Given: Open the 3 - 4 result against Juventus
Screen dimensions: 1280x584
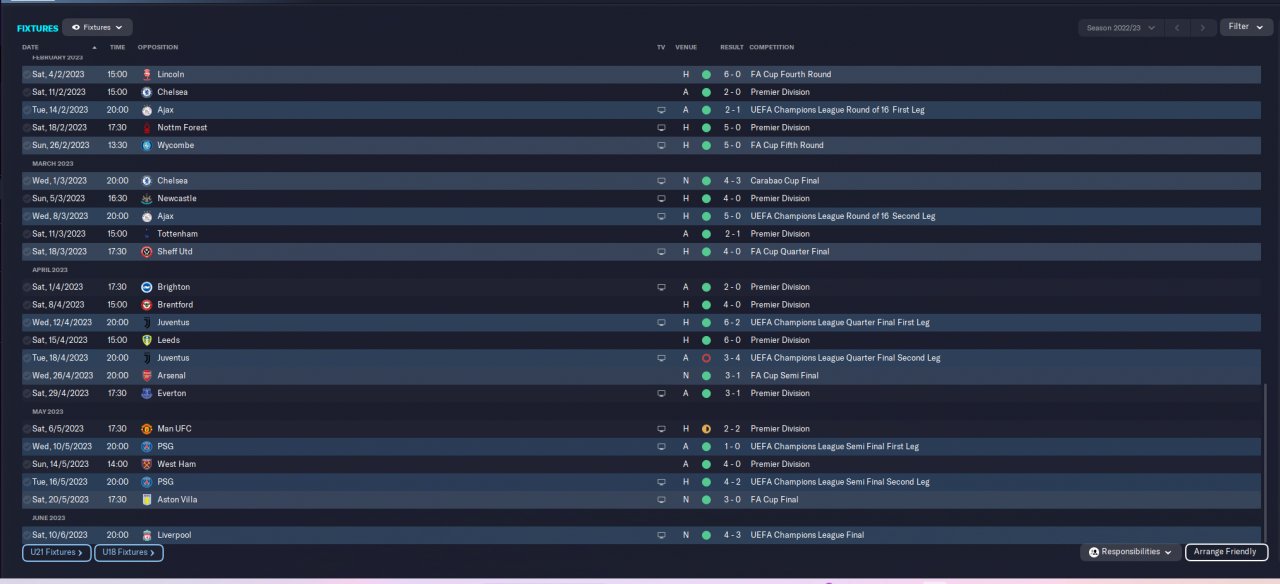Looking at the screenshot, I should (x=732, y=358).
